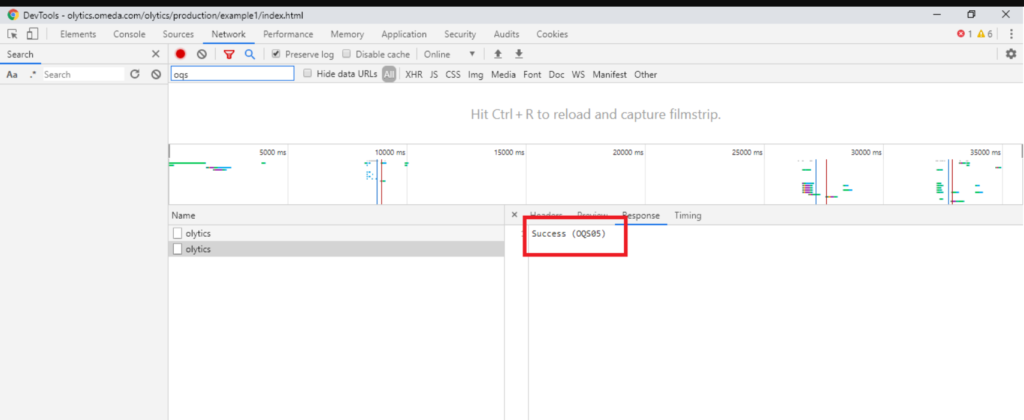Stop recording network log with red button

pyautogui.click(x=181, y=54)
